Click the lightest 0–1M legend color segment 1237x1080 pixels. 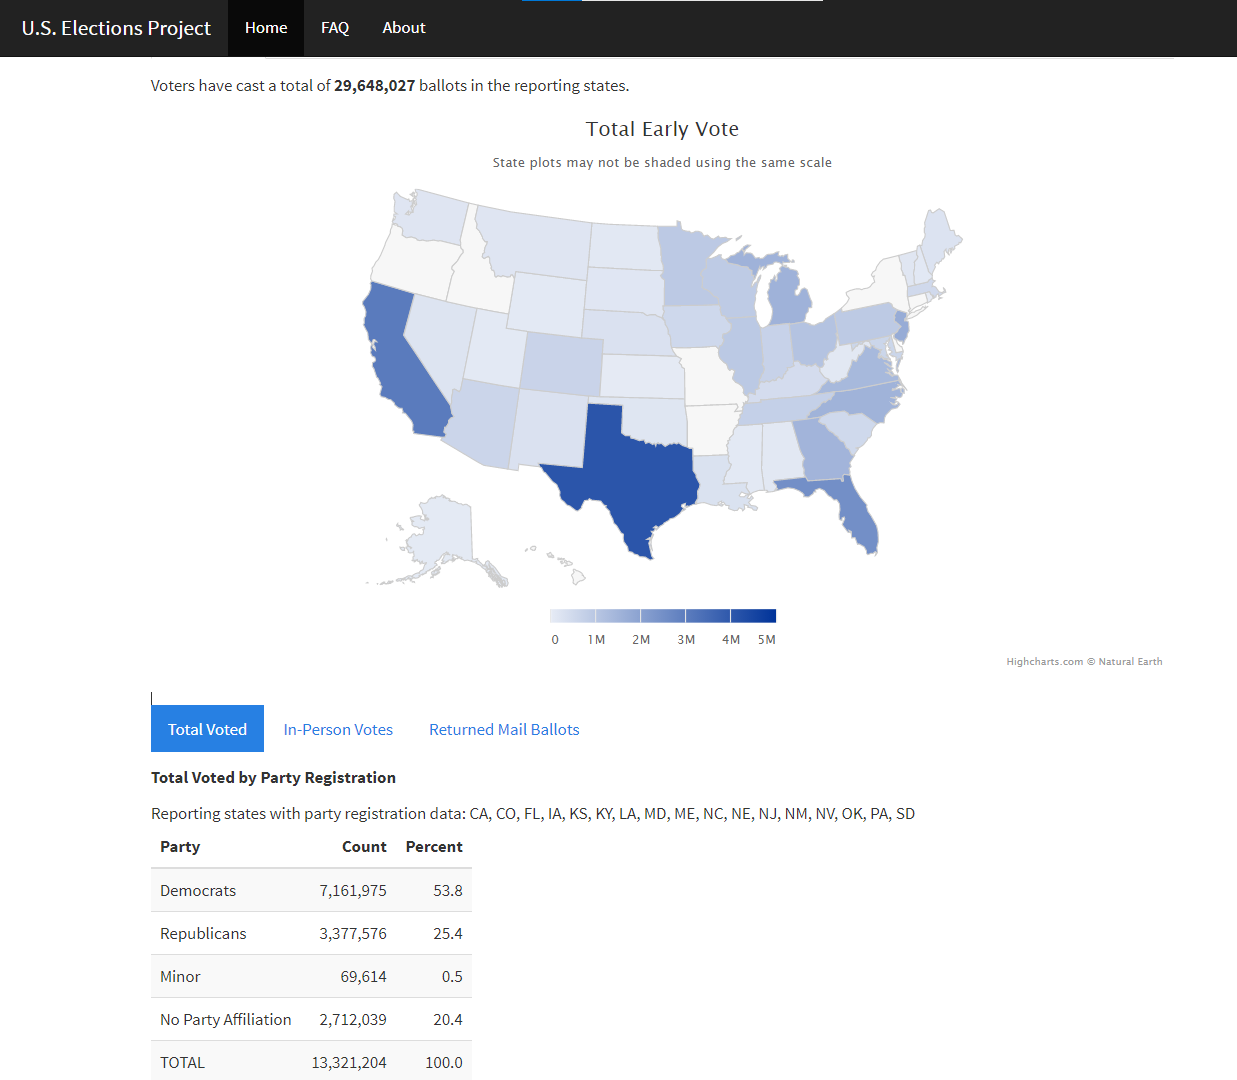tap(572, 616)
